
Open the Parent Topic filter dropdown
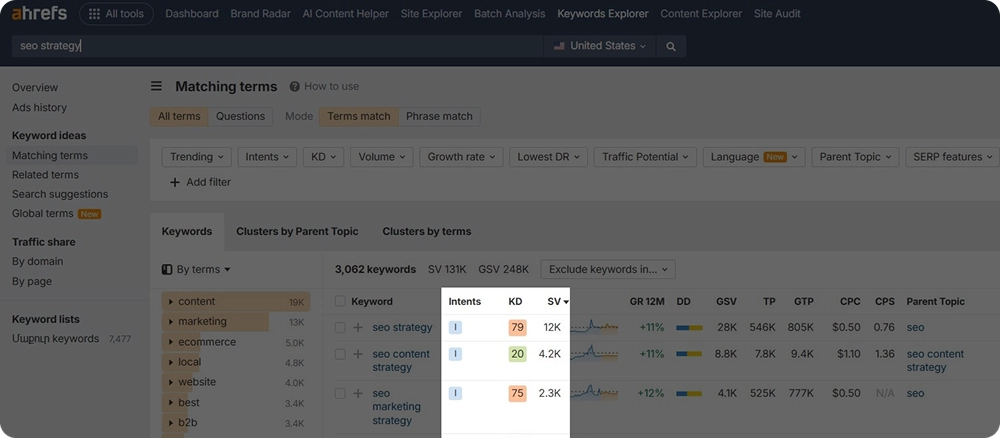(856, 157)
